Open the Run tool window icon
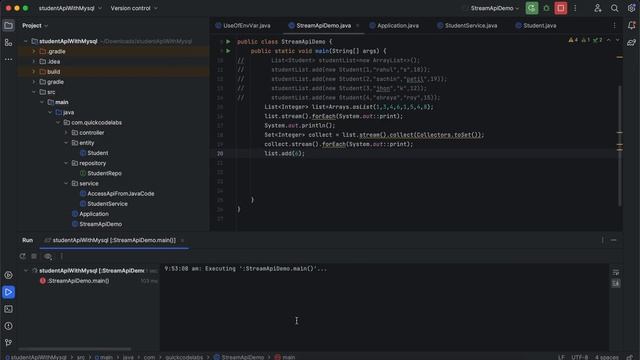The height and width of the screenshot is (360, 640). click(8, 292)
